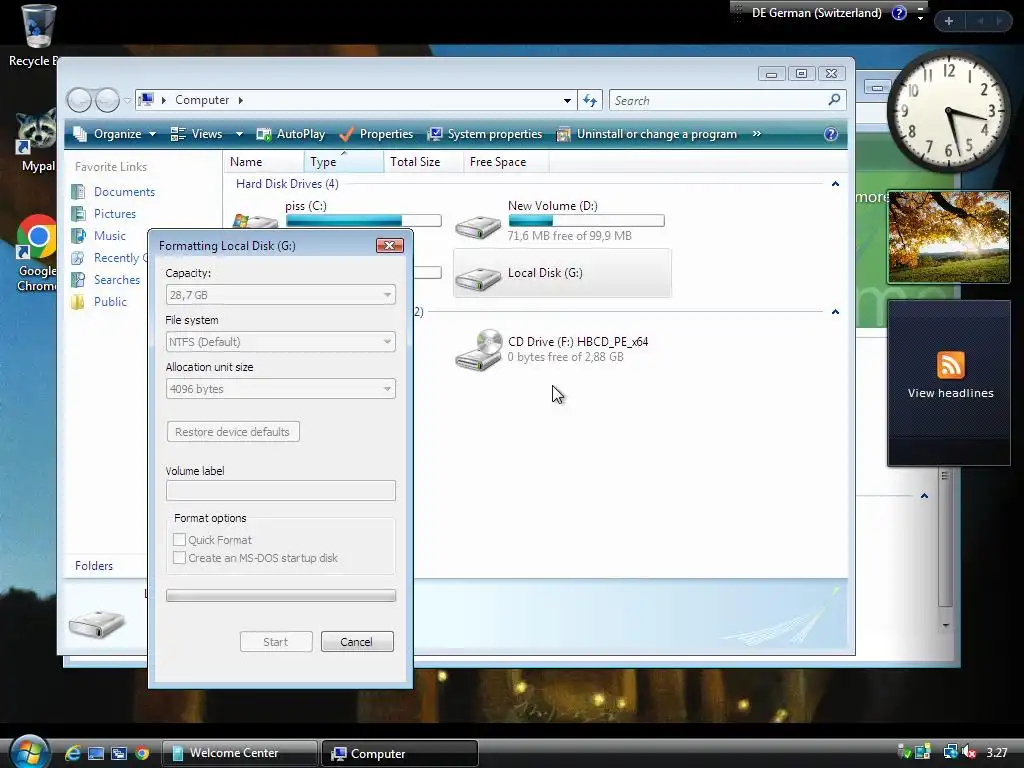Show more toolbar commands chevron

pos(756,134)
